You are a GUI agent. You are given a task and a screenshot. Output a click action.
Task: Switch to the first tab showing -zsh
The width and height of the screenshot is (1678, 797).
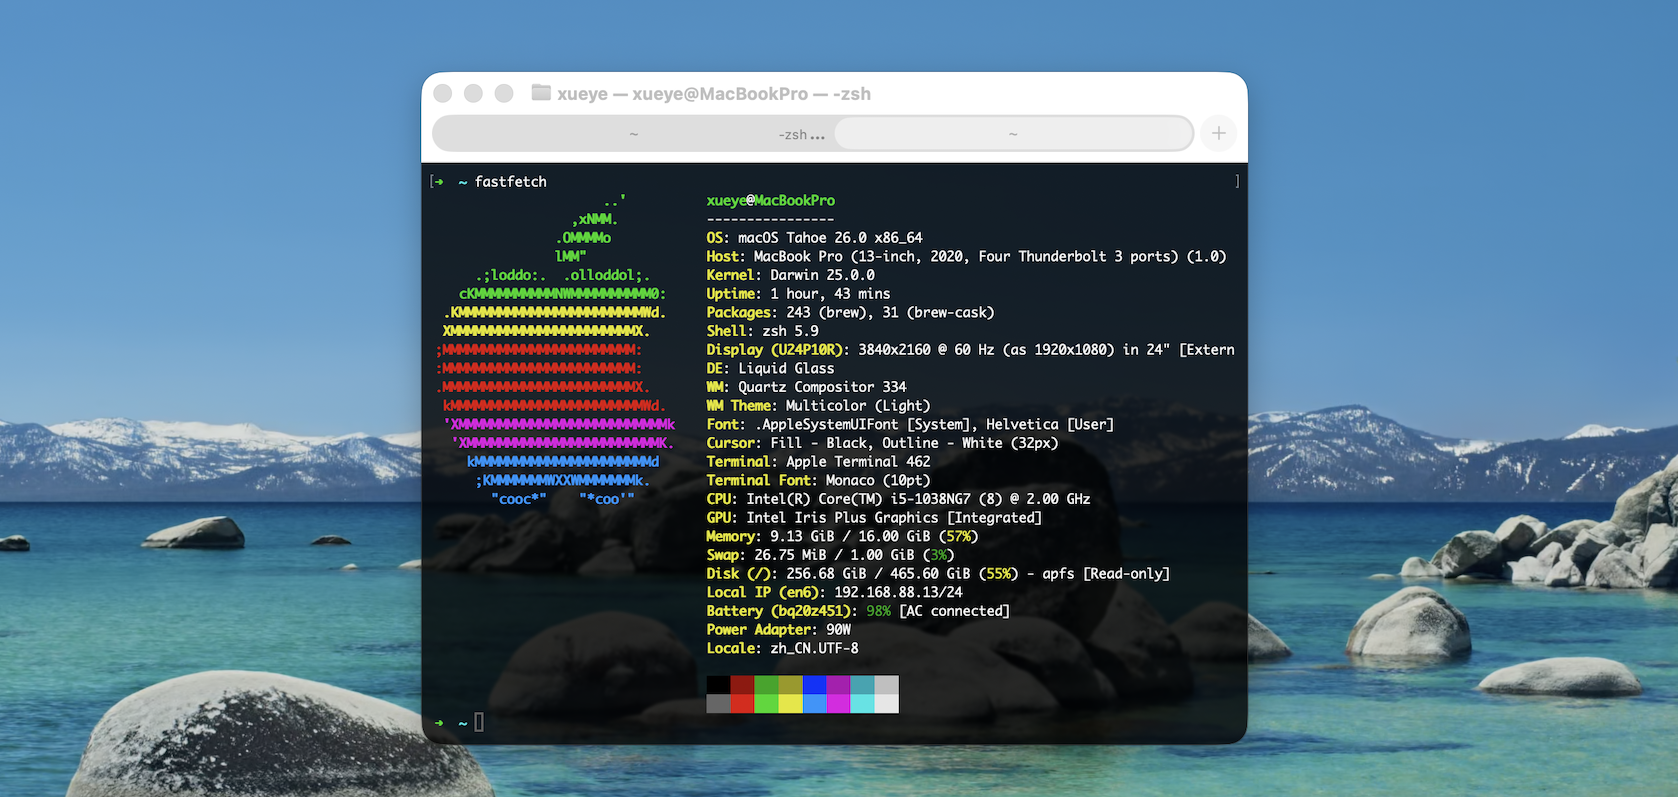[634, 134]
